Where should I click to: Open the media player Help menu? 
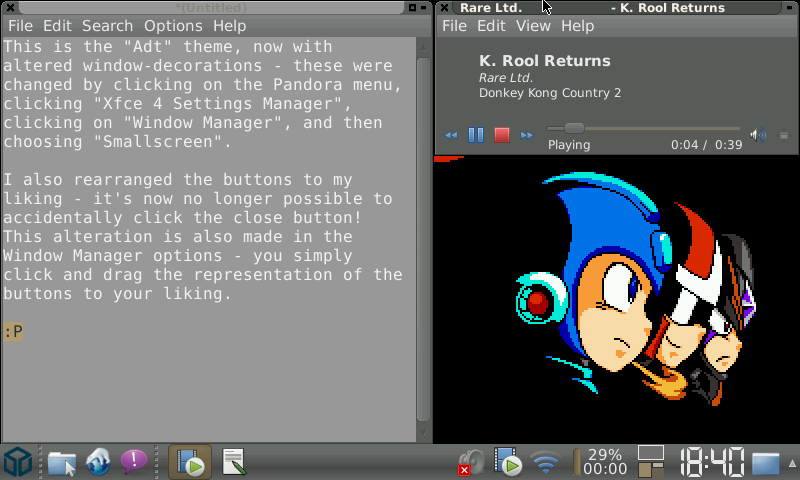pos(577,26)
